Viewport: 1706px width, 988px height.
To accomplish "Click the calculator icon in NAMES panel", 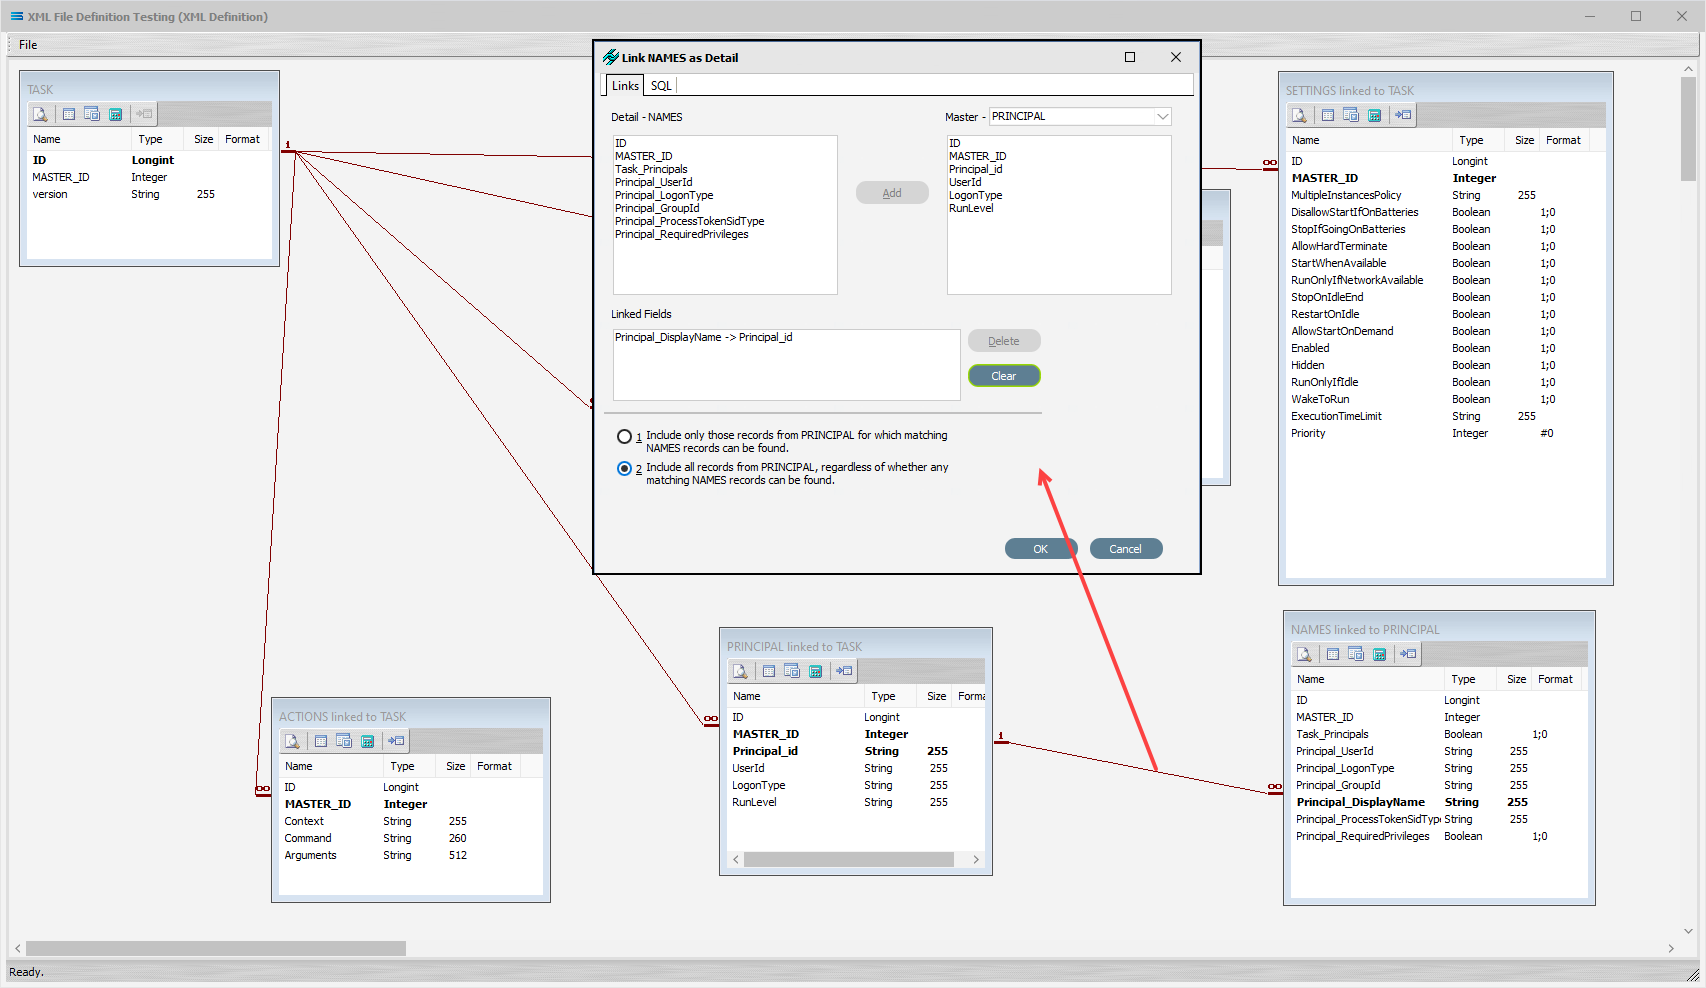I will click(x=1379, y=655).
